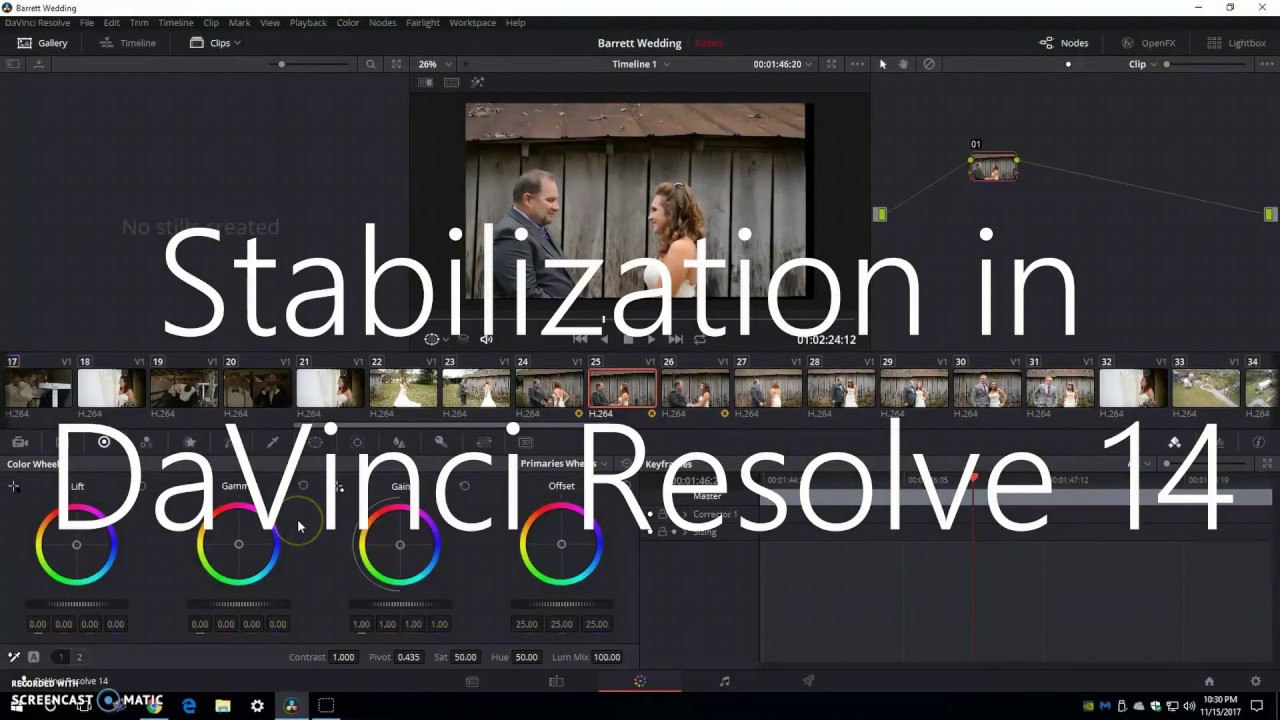Open the Stereoscopic 3D palette icon
The height and width of the screenshot is (720, 1280).
click(x=526, y=442)
